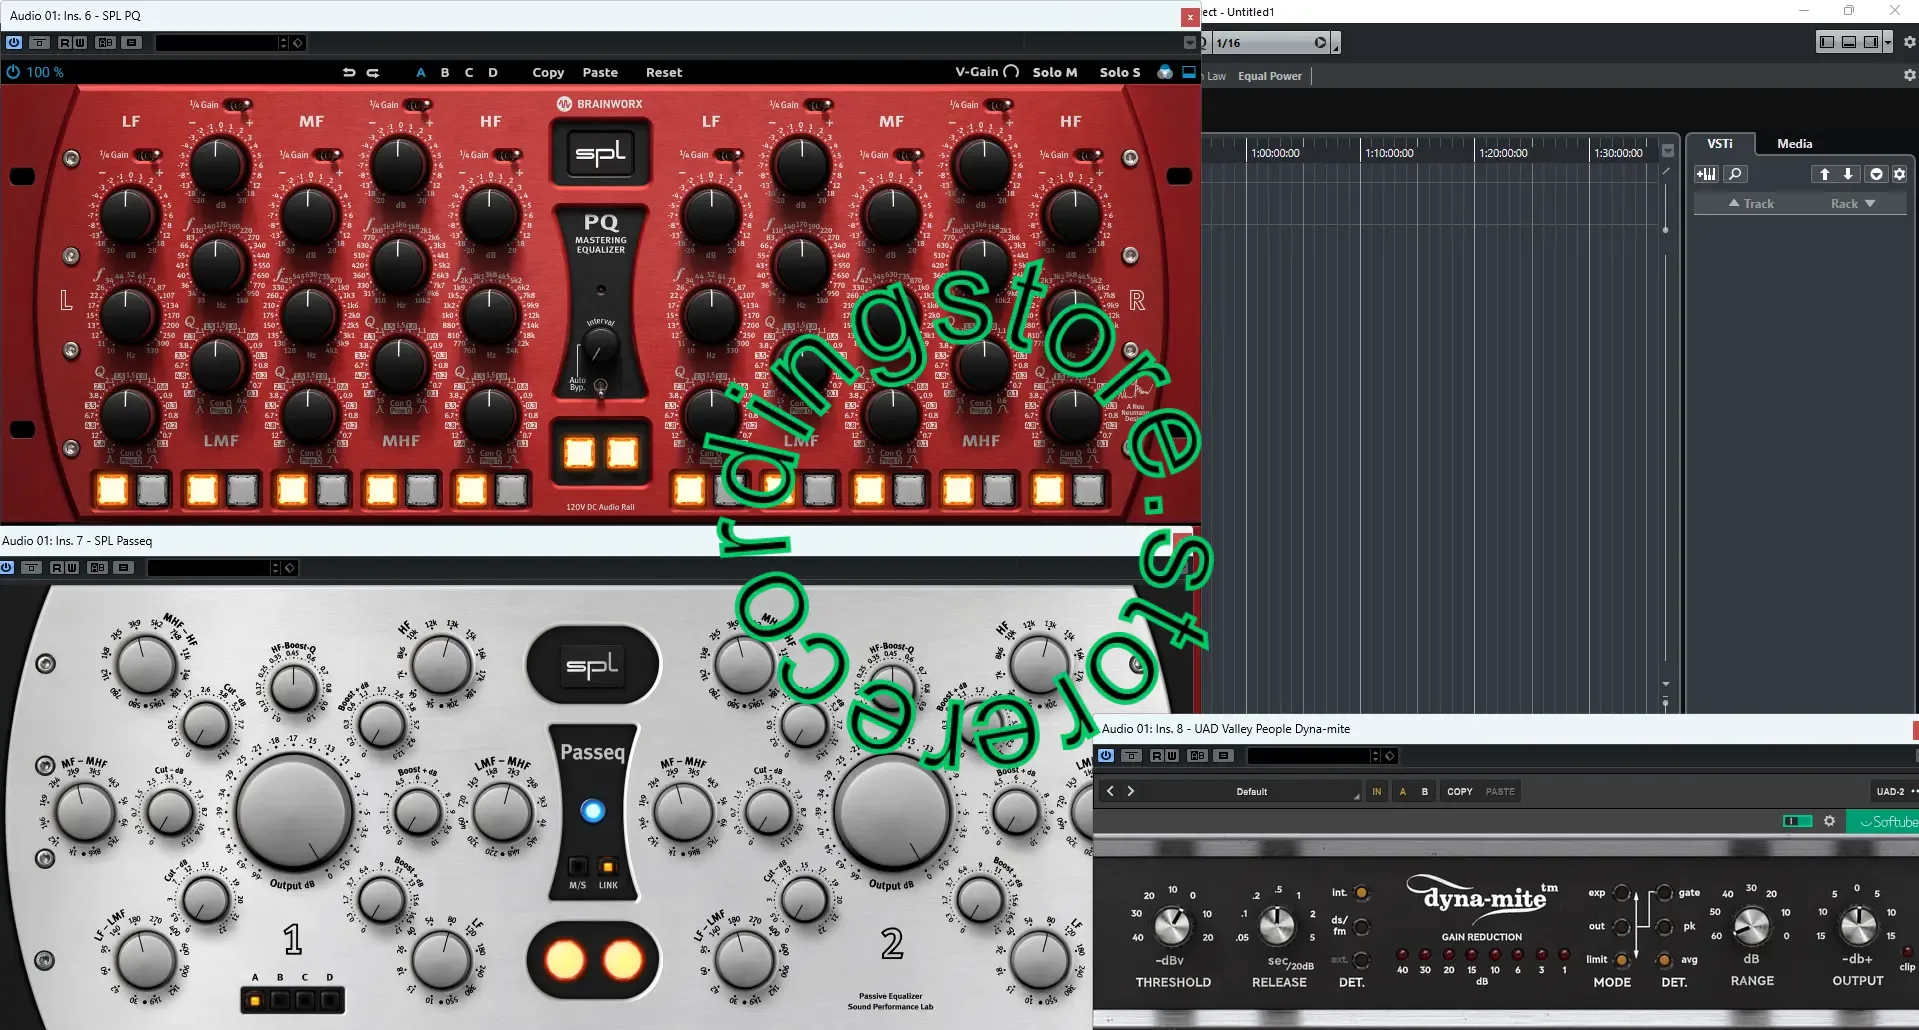
Task: Select gate mode on Dyna-mite
Action: [1664, 893]
